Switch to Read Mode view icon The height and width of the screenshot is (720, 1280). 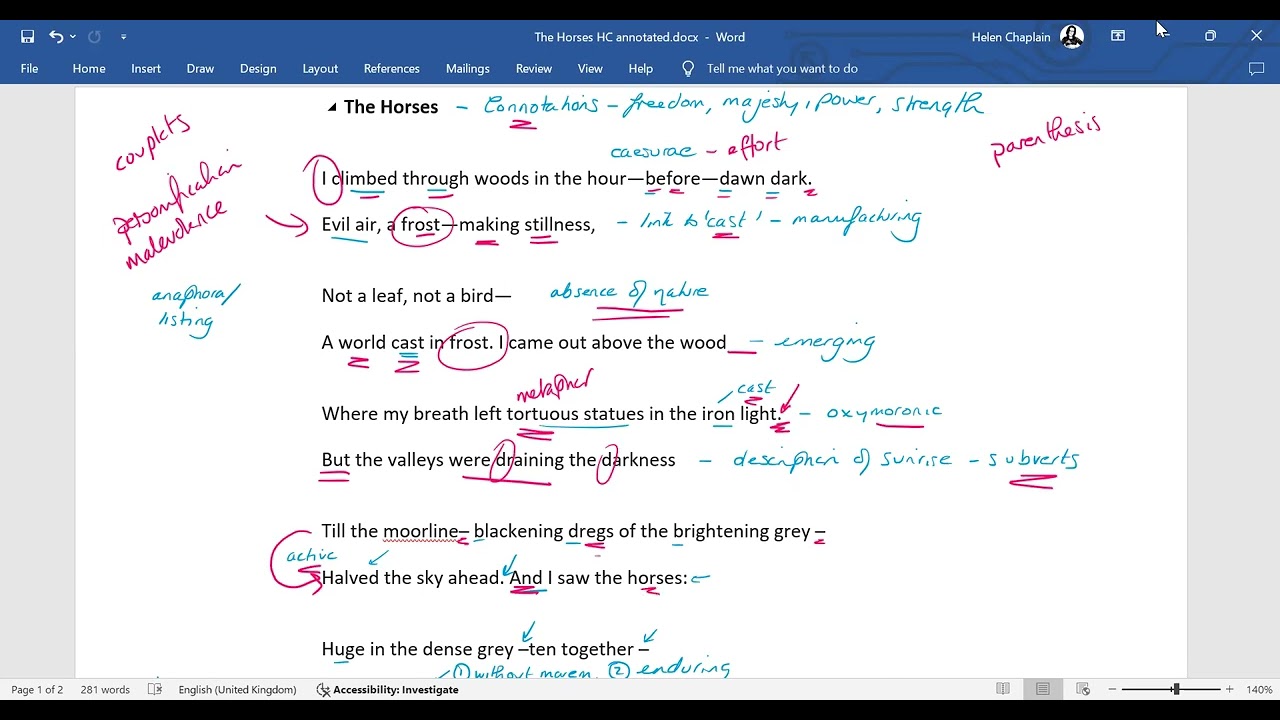[1003, 689]
